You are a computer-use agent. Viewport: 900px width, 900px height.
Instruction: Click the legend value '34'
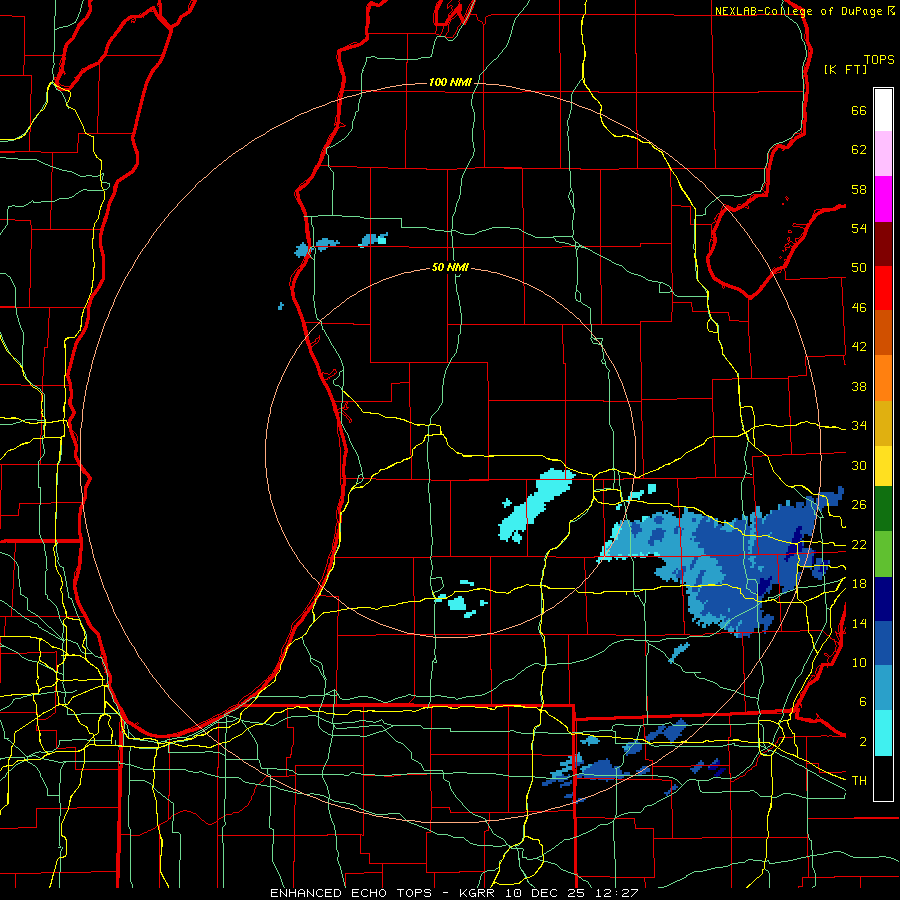(x=859, y=426)
